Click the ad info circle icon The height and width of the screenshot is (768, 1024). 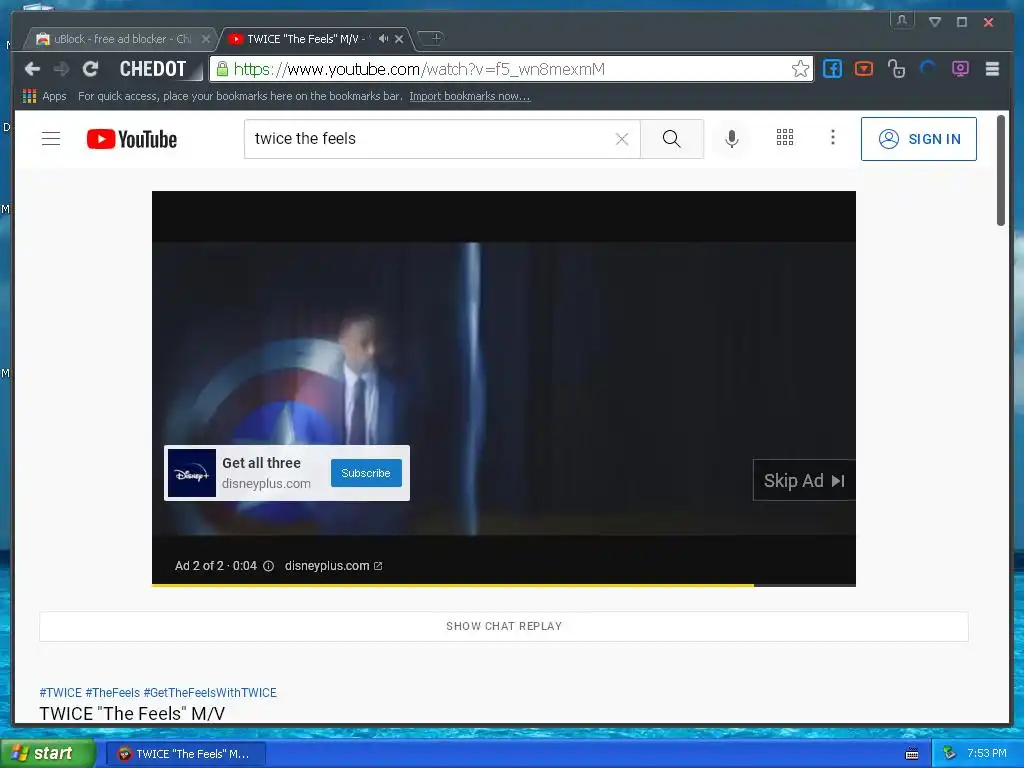pyautogui.click(x=268, y=566)
